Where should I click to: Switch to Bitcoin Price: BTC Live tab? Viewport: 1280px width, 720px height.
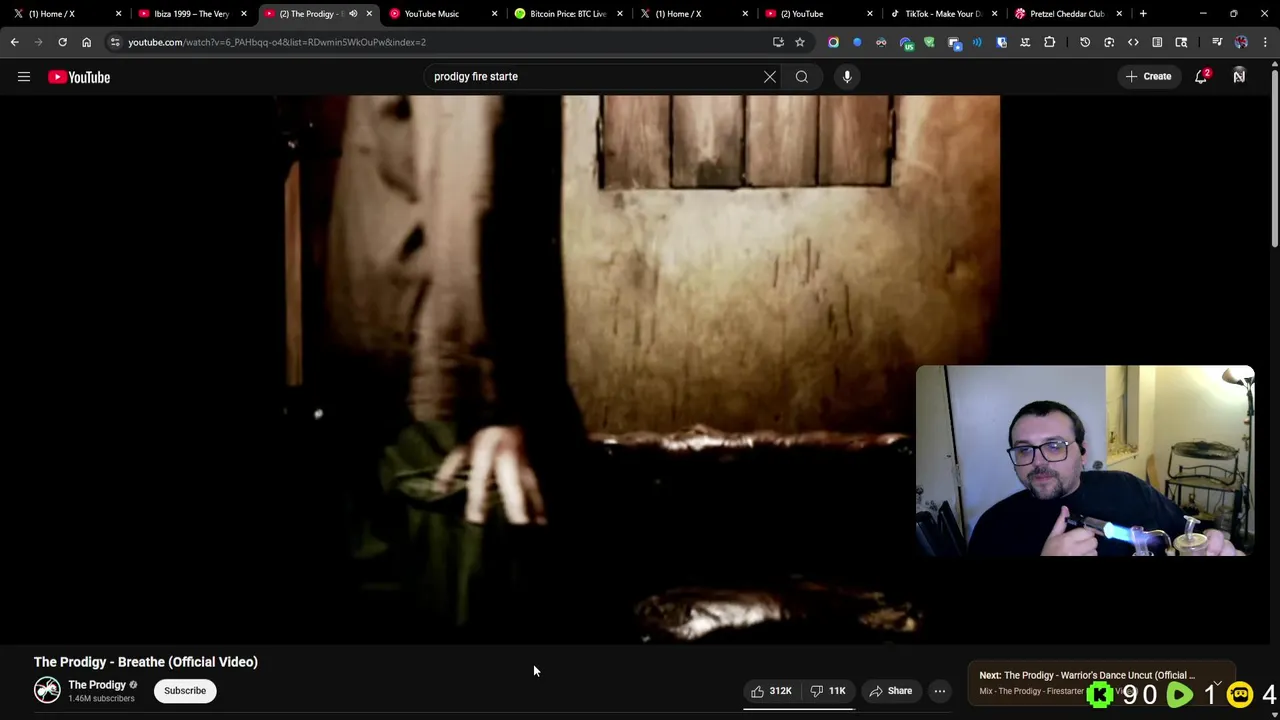567,14
